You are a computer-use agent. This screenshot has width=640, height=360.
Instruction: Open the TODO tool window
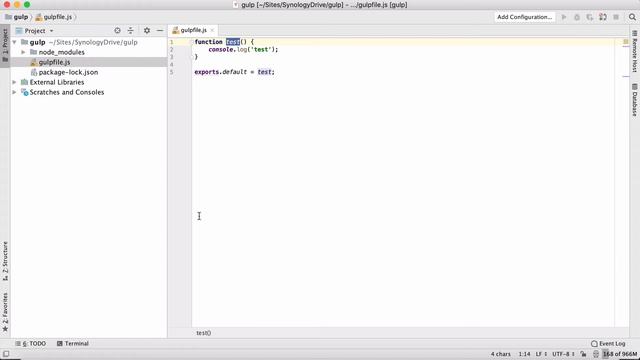(31, 344)
